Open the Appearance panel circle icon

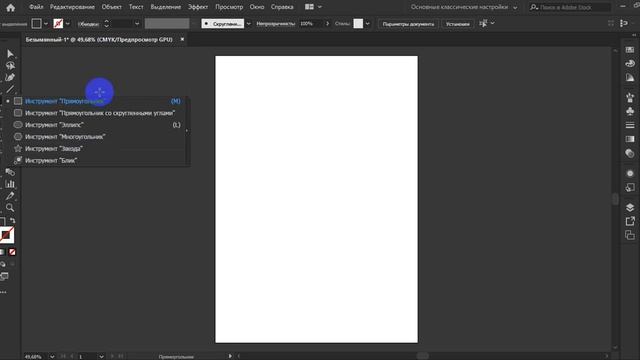coord(630,173)
